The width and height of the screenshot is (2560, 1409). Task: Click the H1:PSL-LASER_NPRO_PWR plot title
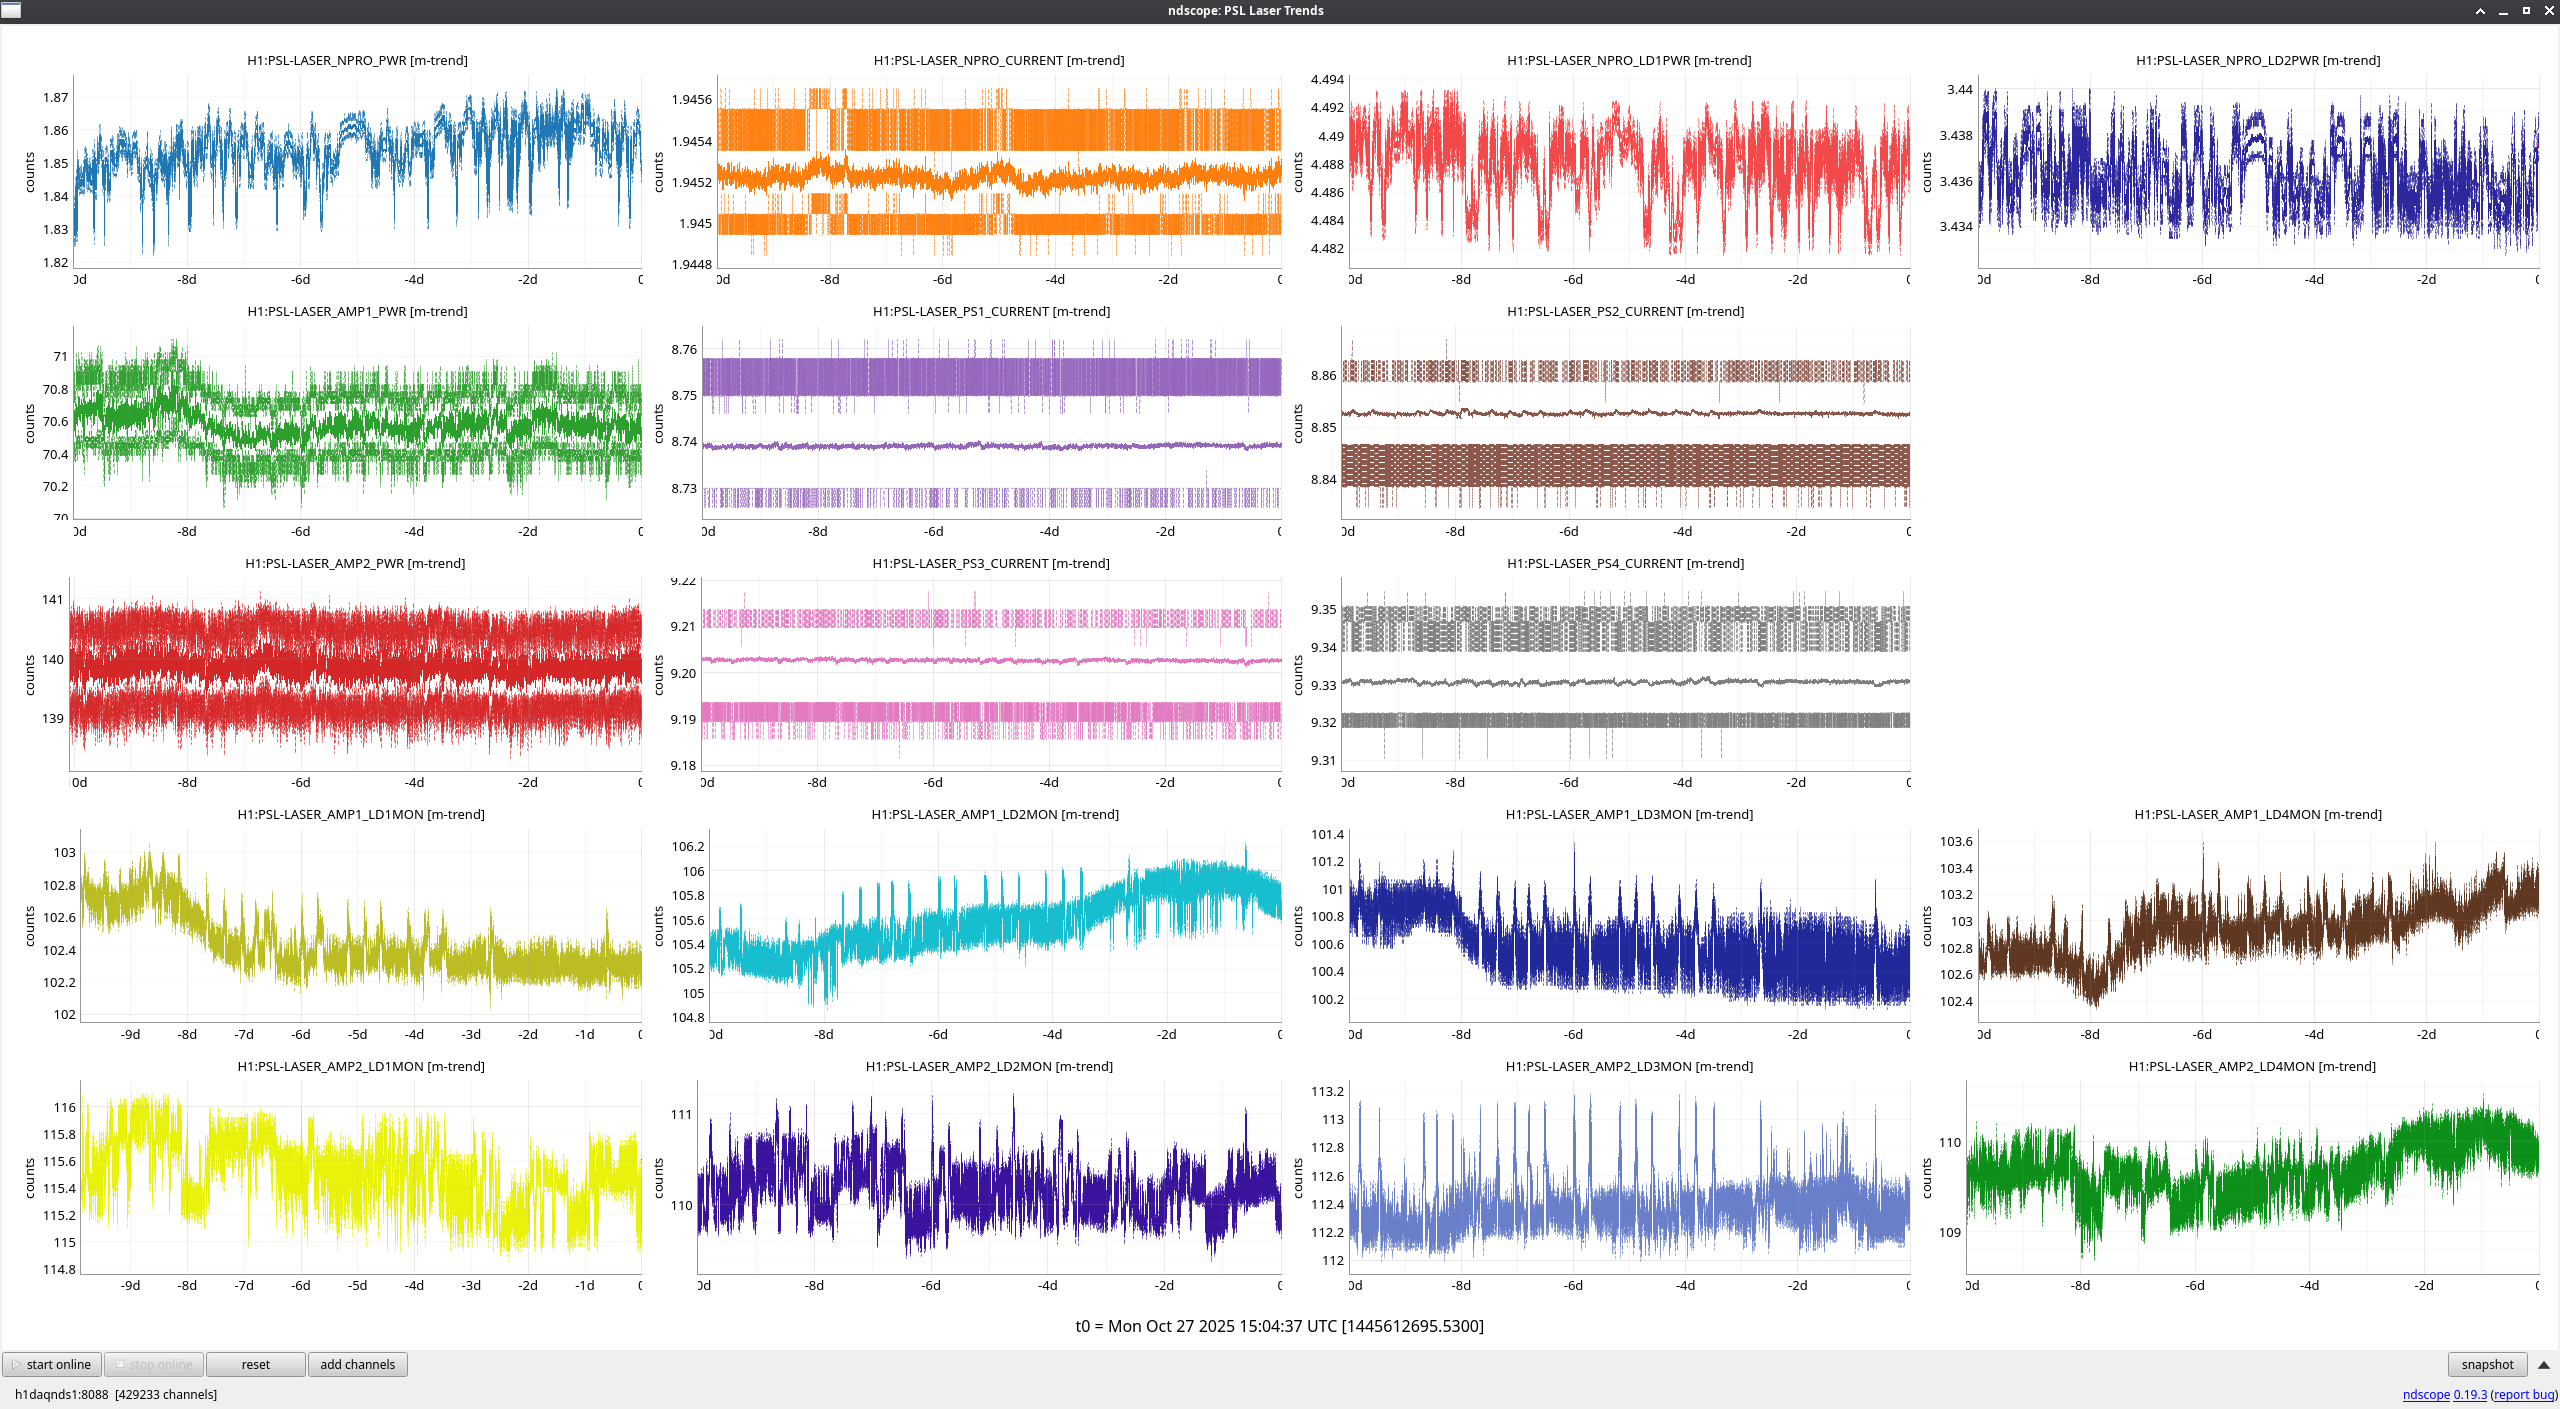click(x=357, y=60)
